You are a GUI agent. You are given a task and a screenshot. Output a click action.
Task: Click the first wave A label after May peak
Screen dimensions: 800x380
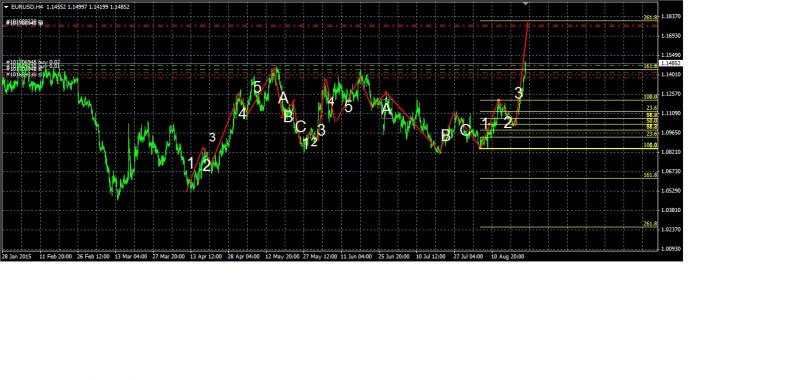click(x=283, y=98)
